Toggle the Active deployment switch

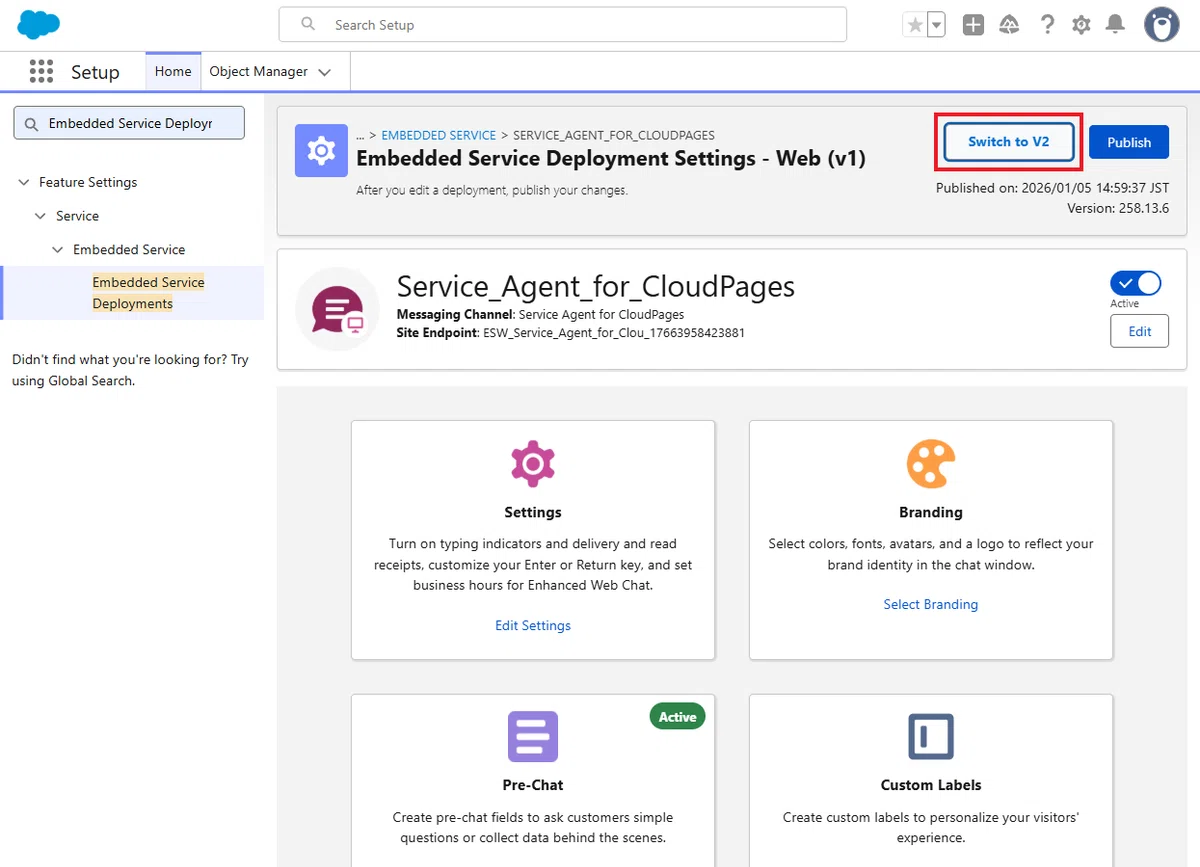coord(1136,283)
